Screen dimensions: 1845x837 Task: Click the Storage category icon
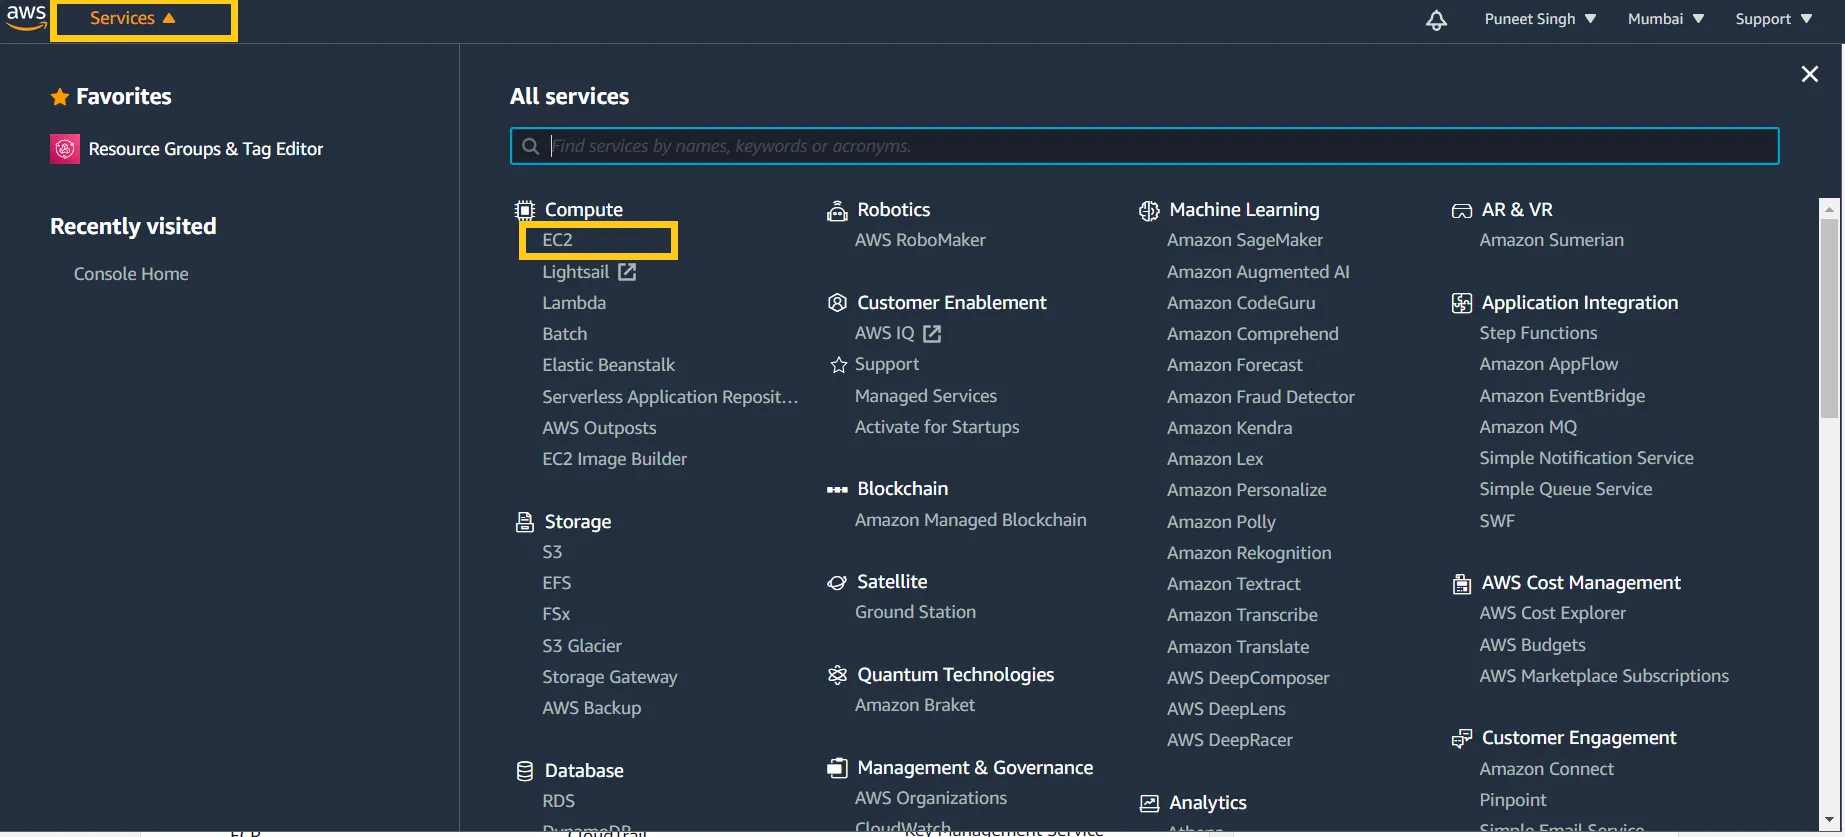525,522
